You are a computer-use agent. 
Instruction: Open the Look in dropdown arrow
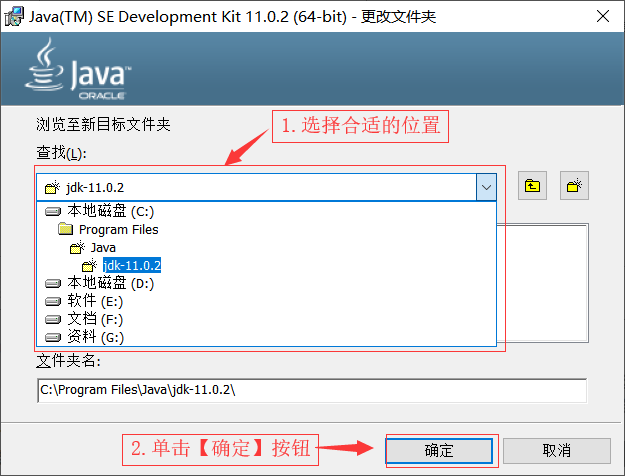486,187
